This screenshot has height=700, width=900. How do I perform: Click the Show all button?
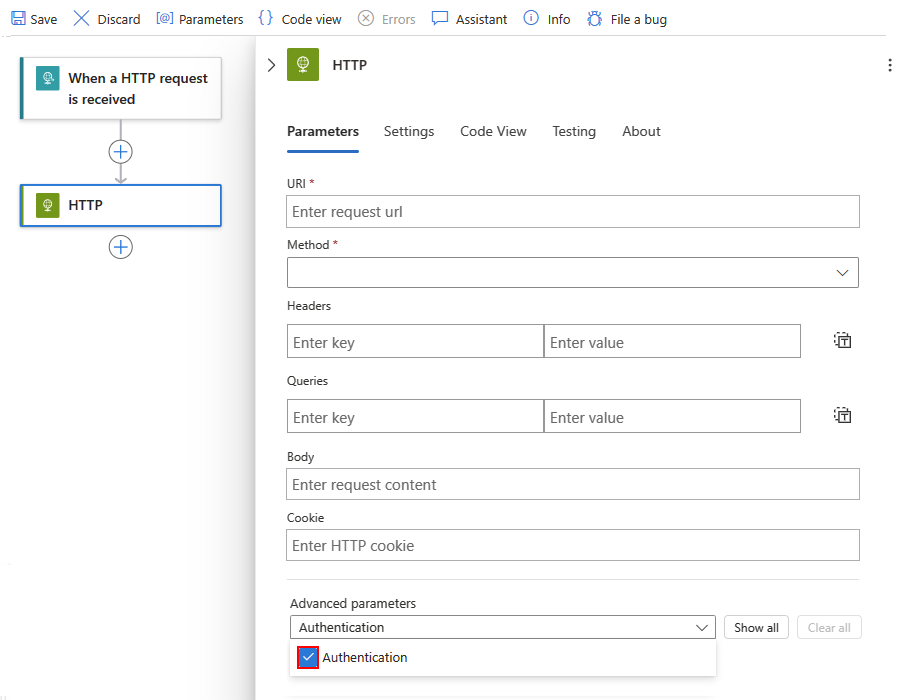756,628
